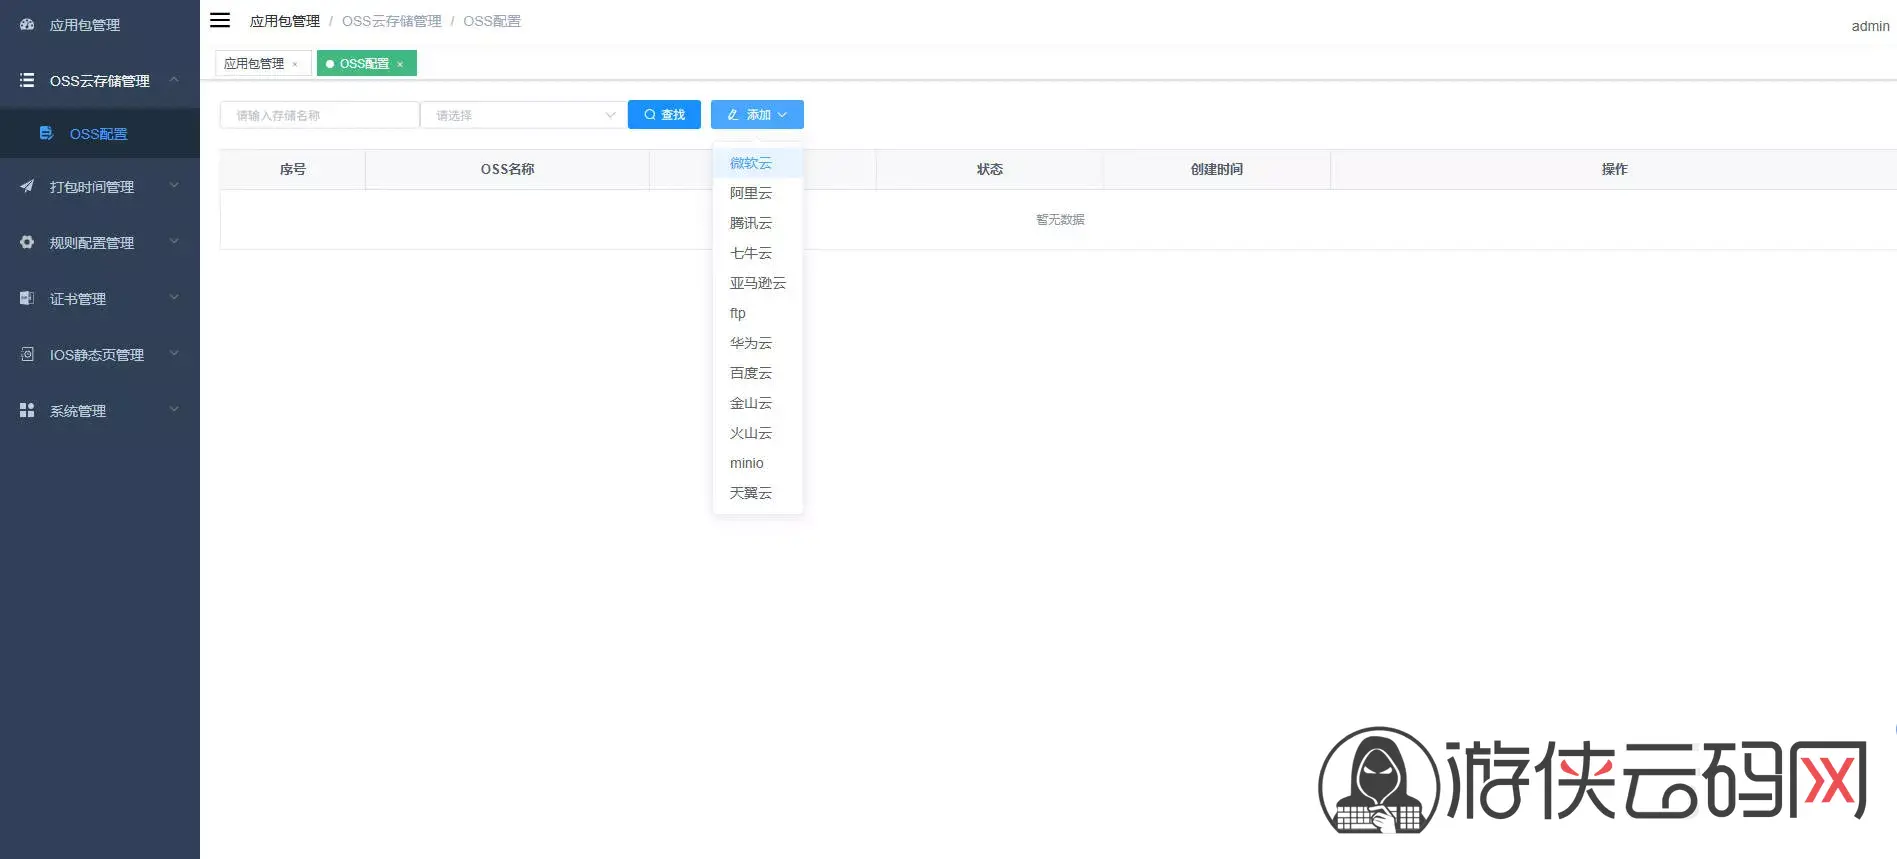
Task: Choose minio from the add menu
Action: (x=747, y=463)
